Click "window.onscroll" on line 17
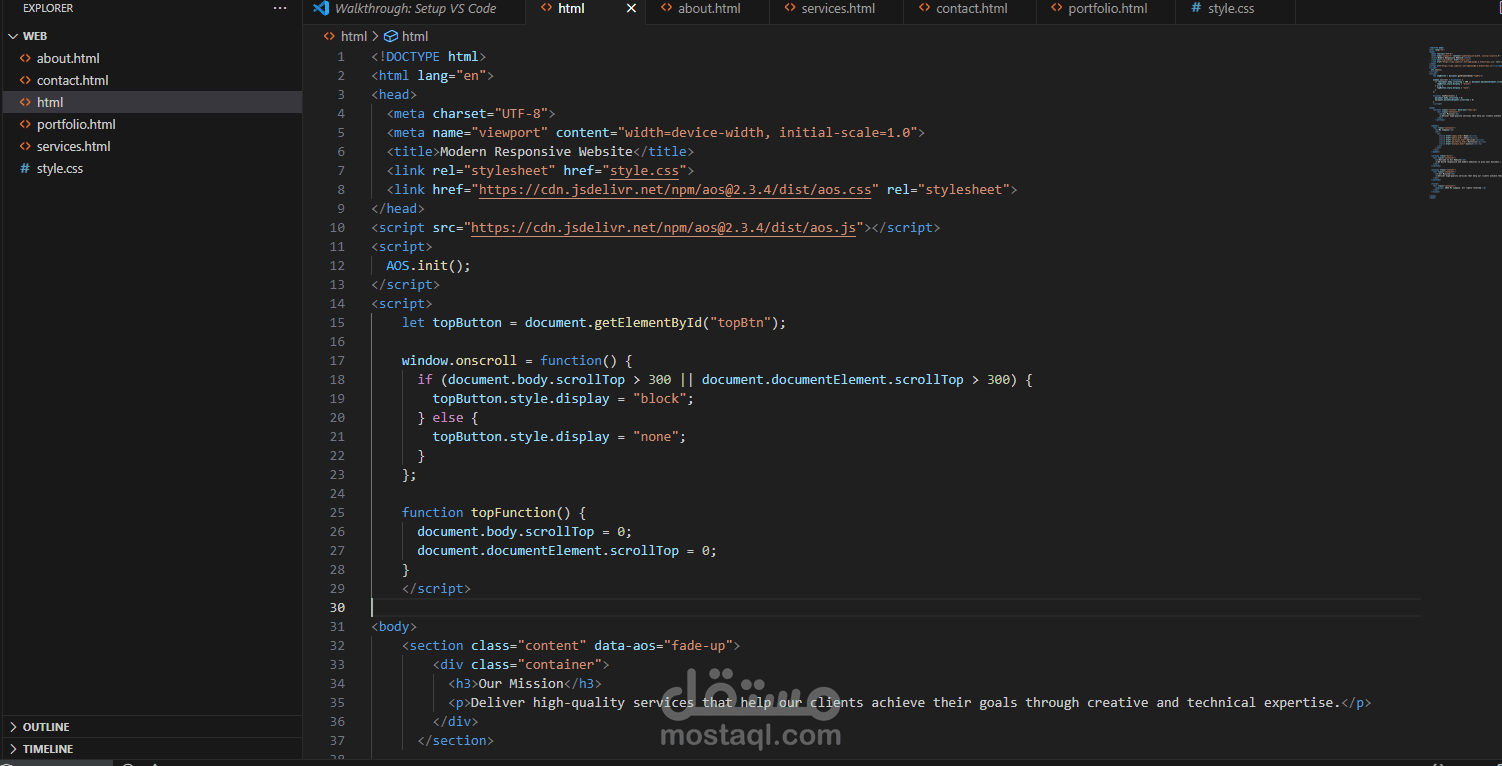 [459, 360]
